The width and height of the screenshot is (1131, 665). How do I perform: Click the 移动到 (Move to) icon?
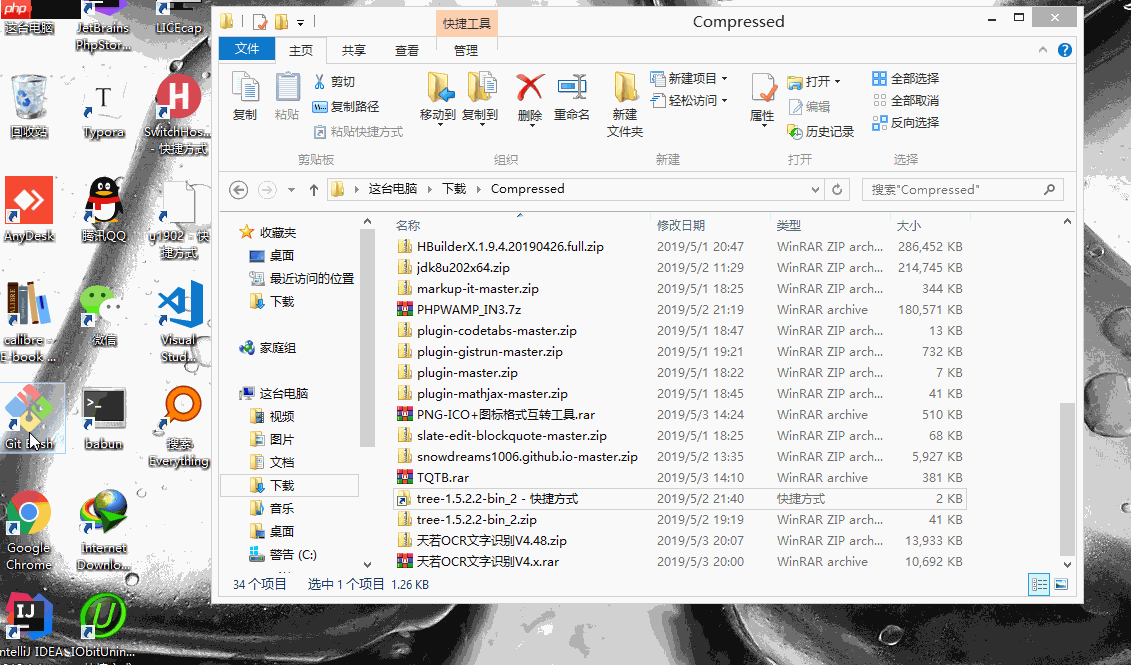point(441,97)
